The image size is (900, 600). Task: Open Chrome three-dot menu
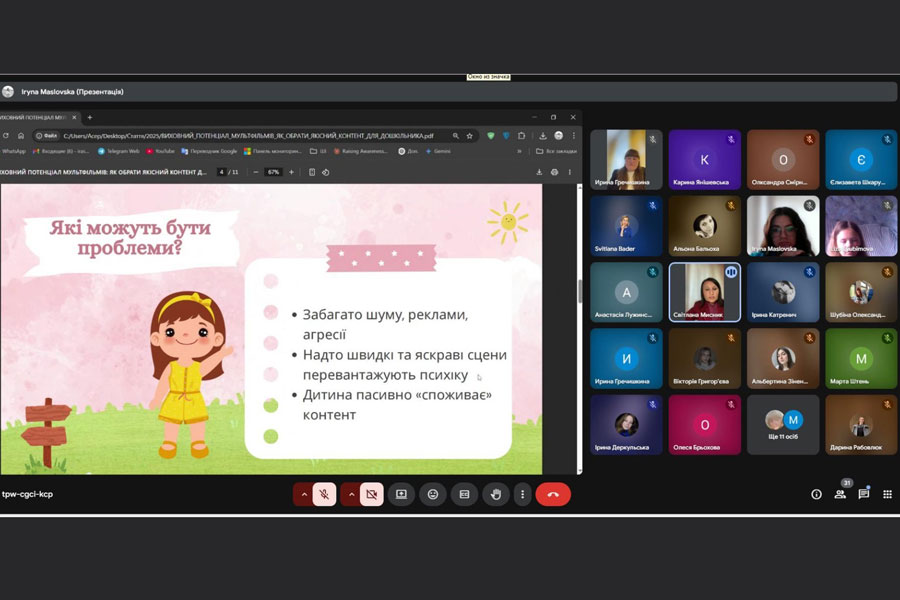tap(573, 136)
